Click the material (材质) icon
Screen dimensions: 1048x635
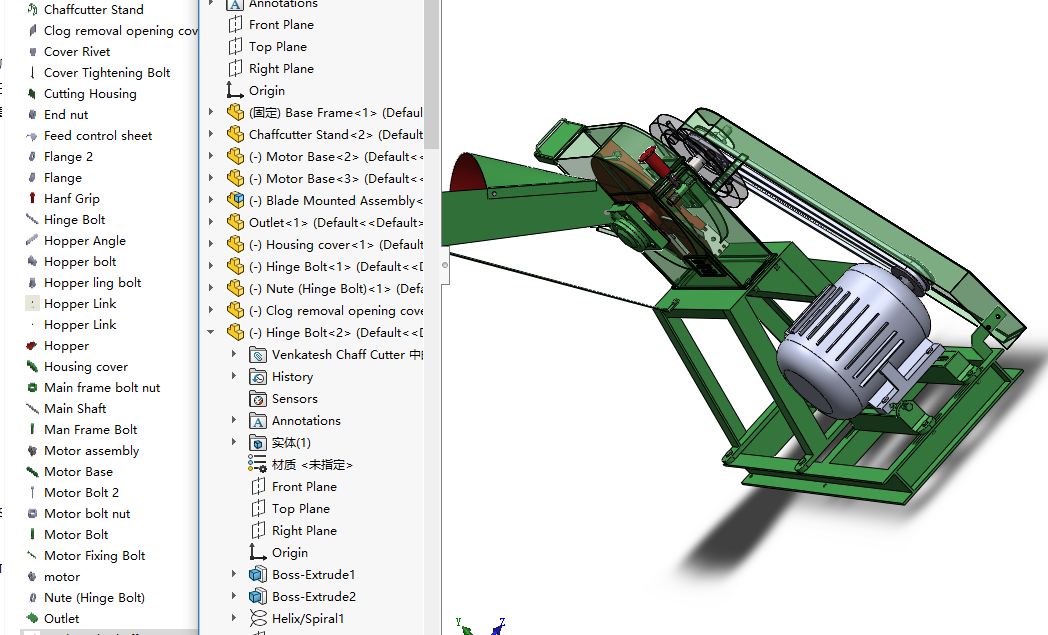point(258,464)
